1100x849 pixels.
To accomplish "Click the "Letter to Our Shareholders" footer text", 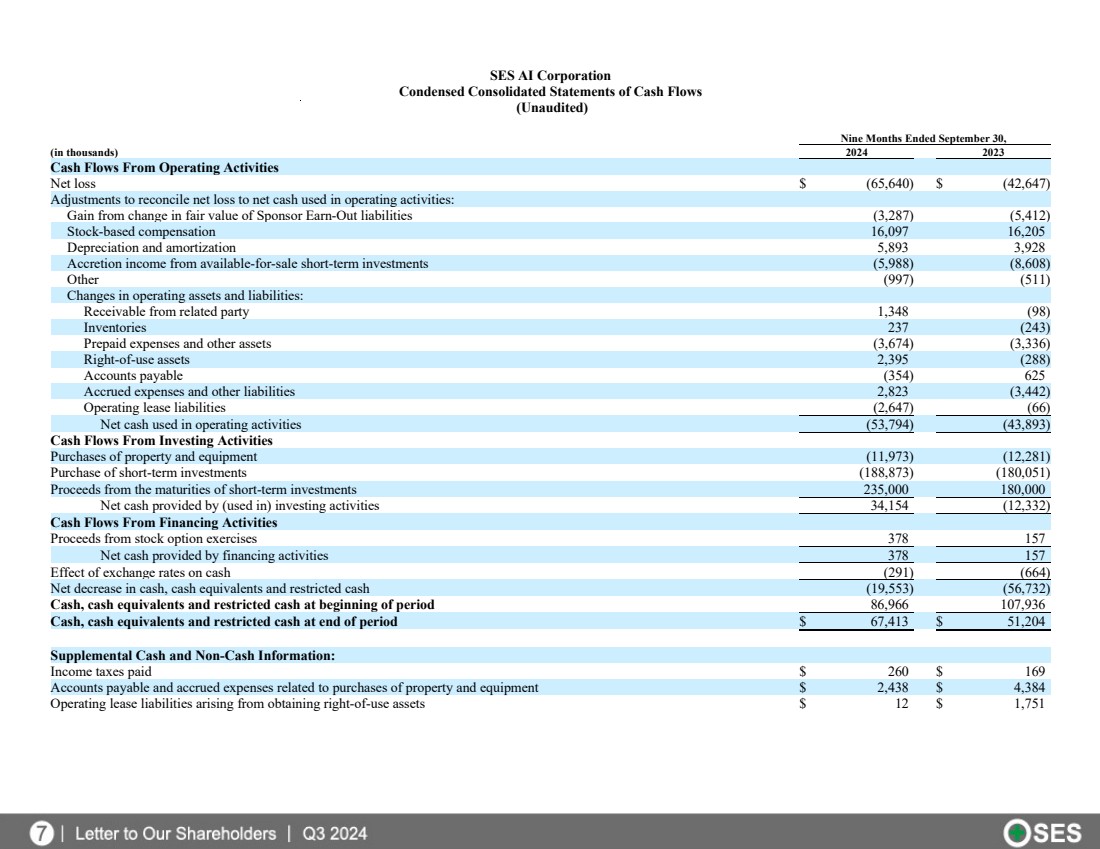I will coord(175,834).
